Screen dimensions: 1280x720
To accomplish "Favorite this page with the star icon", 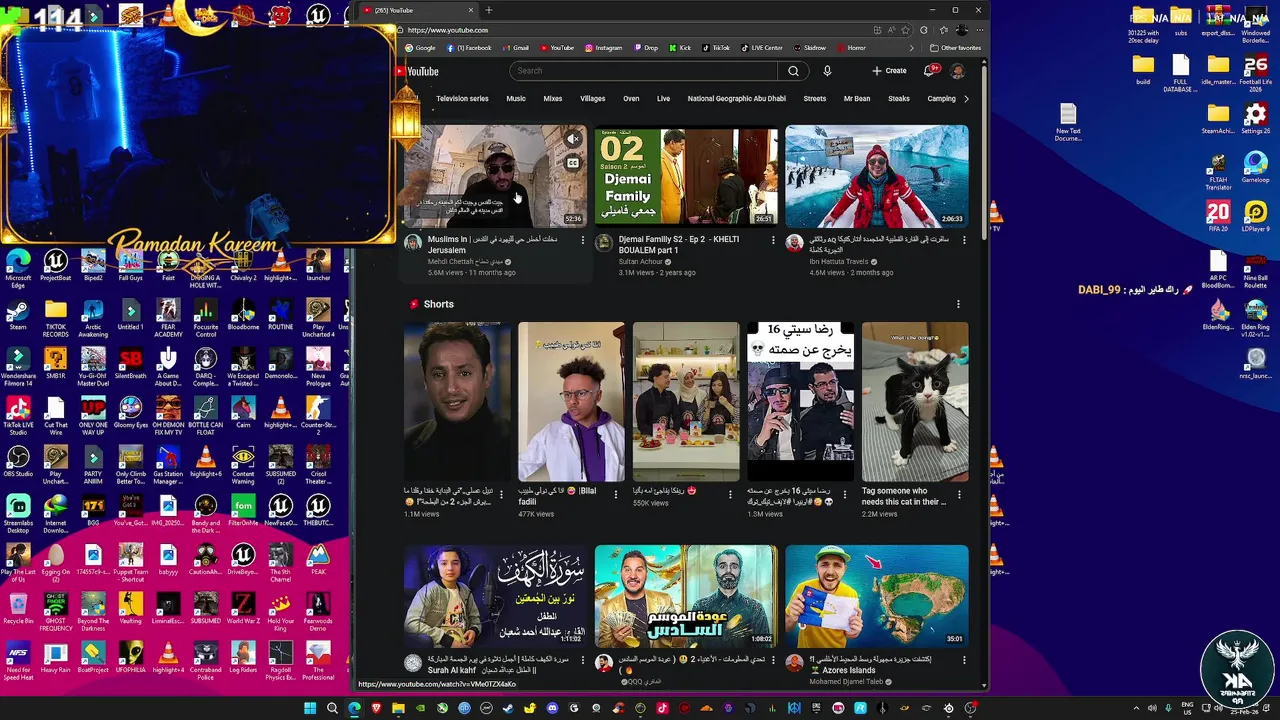I will 906,30.
